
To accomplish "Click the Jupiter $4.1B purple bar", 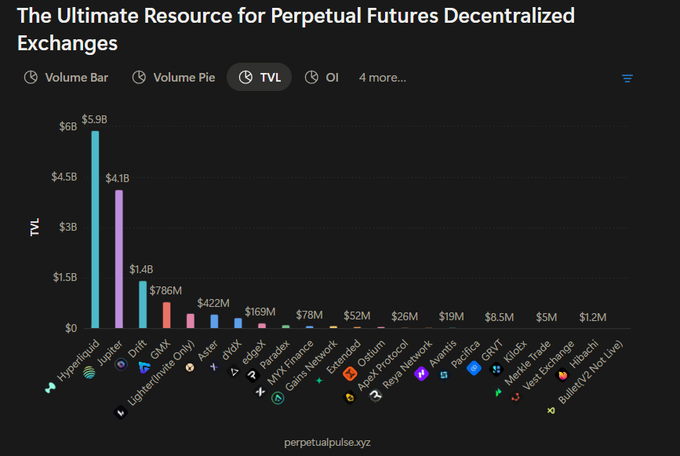I will [119, 259].
